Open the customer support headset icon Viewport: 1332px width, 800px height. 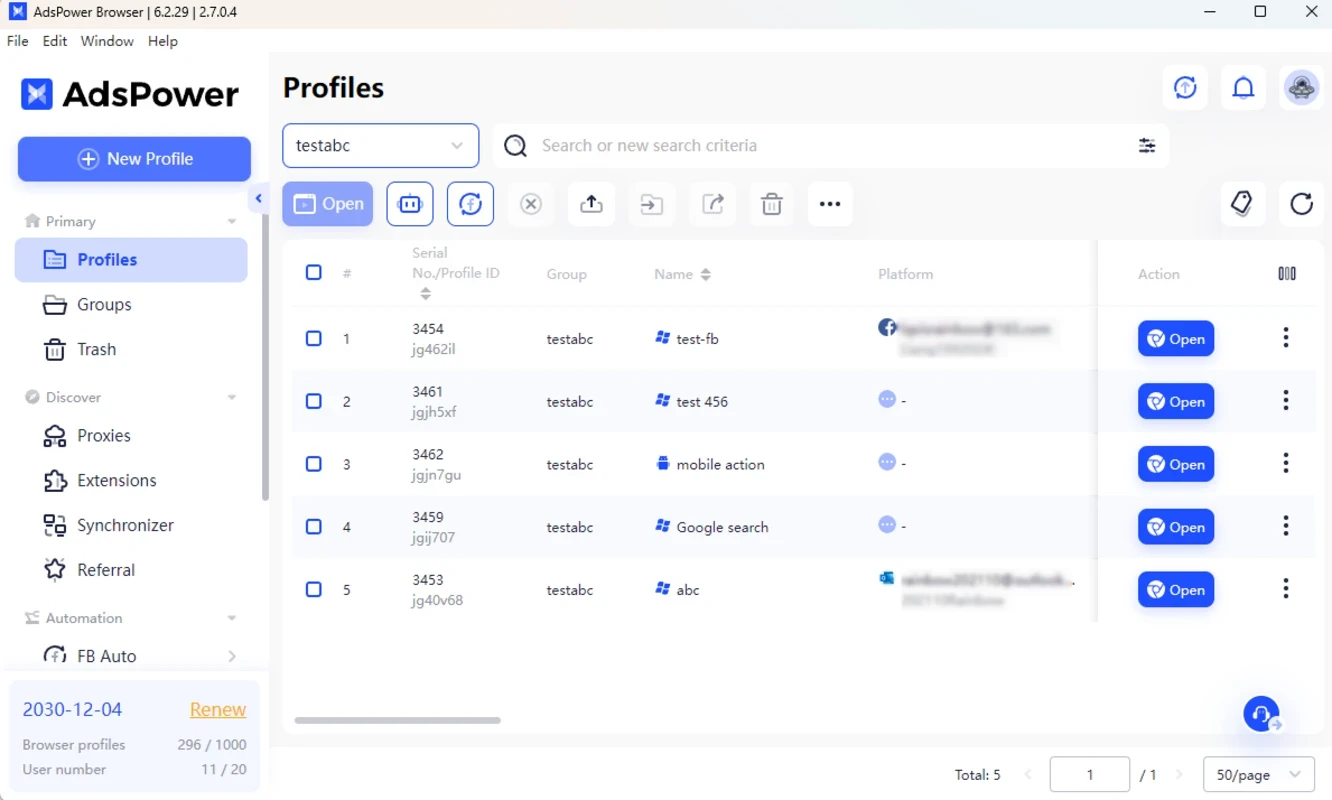coord(1262,714)
